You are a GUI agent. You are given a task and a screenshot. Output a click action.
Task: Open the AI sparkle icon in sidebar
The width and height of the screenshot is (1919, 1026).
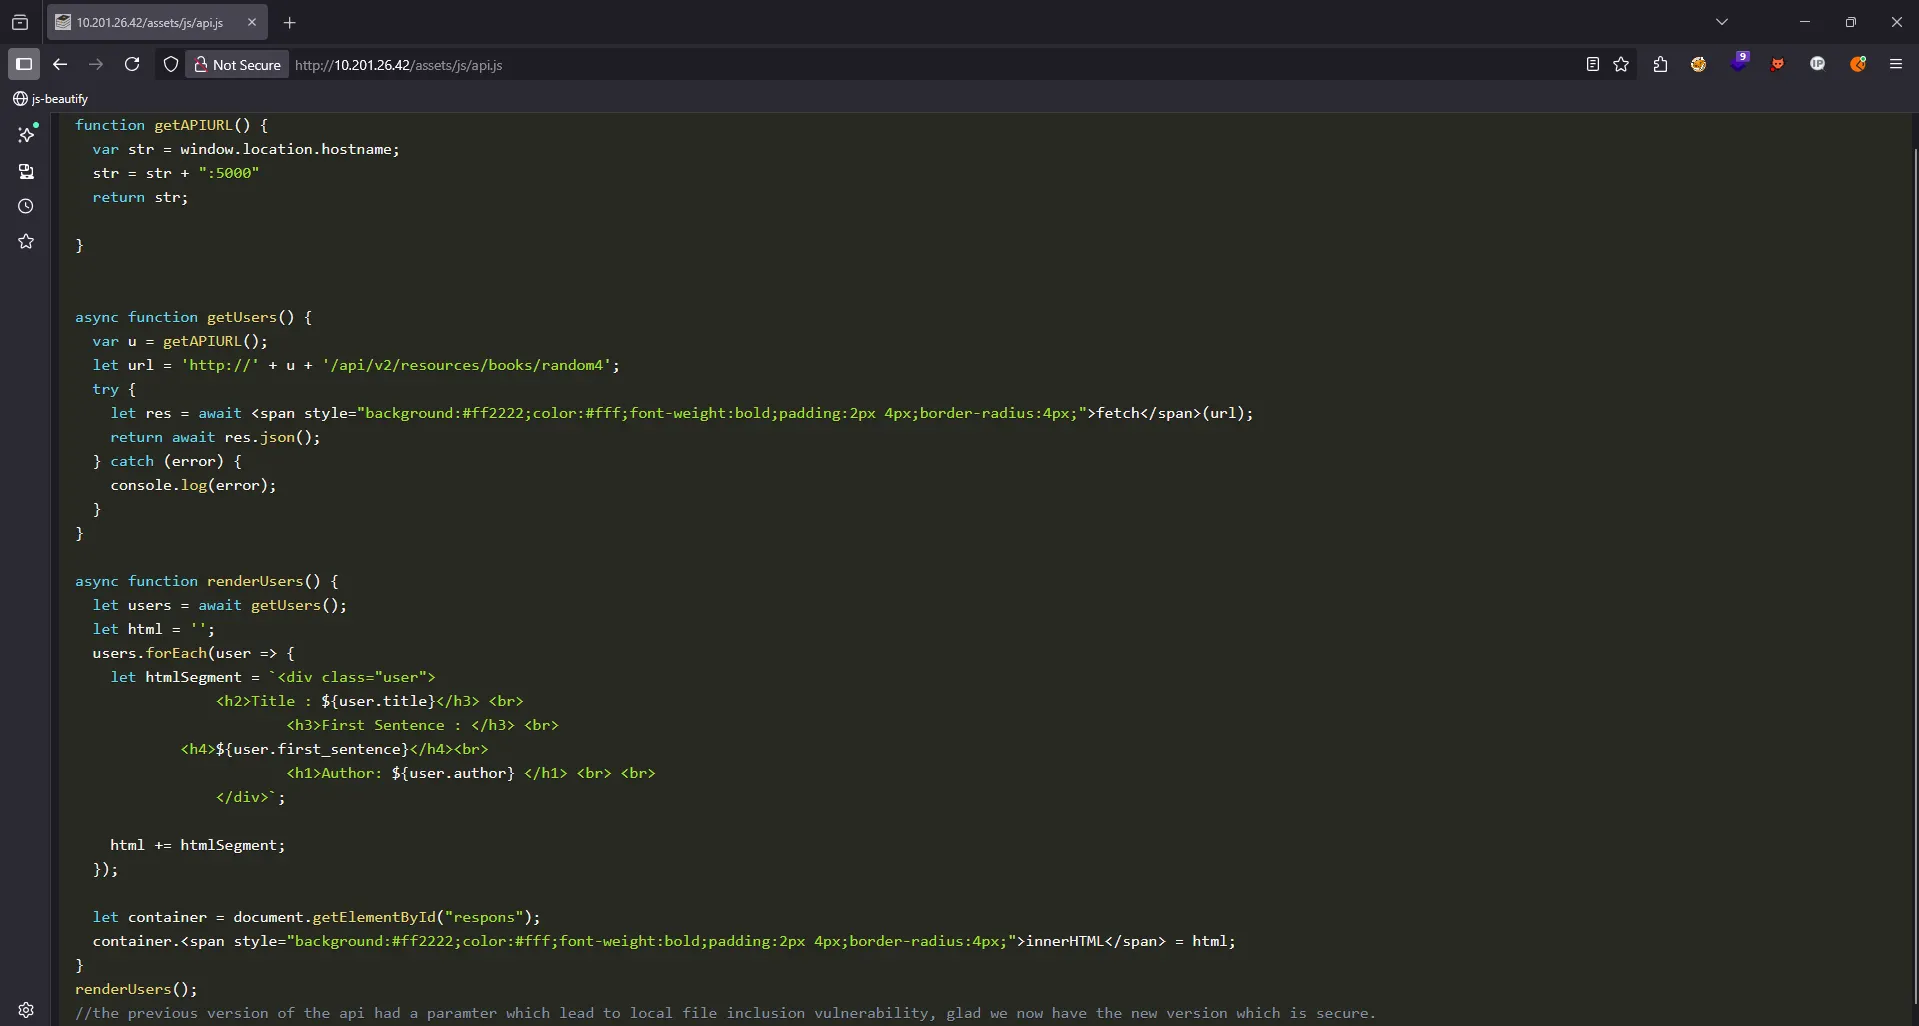(x=26, y=135)
